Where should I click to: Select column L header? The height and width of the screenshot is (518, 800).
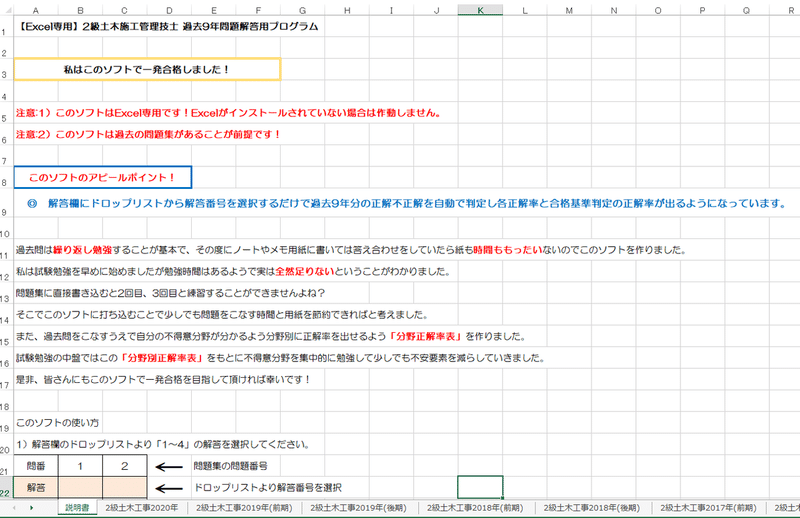pyautogui.click(x=524, y=10)
